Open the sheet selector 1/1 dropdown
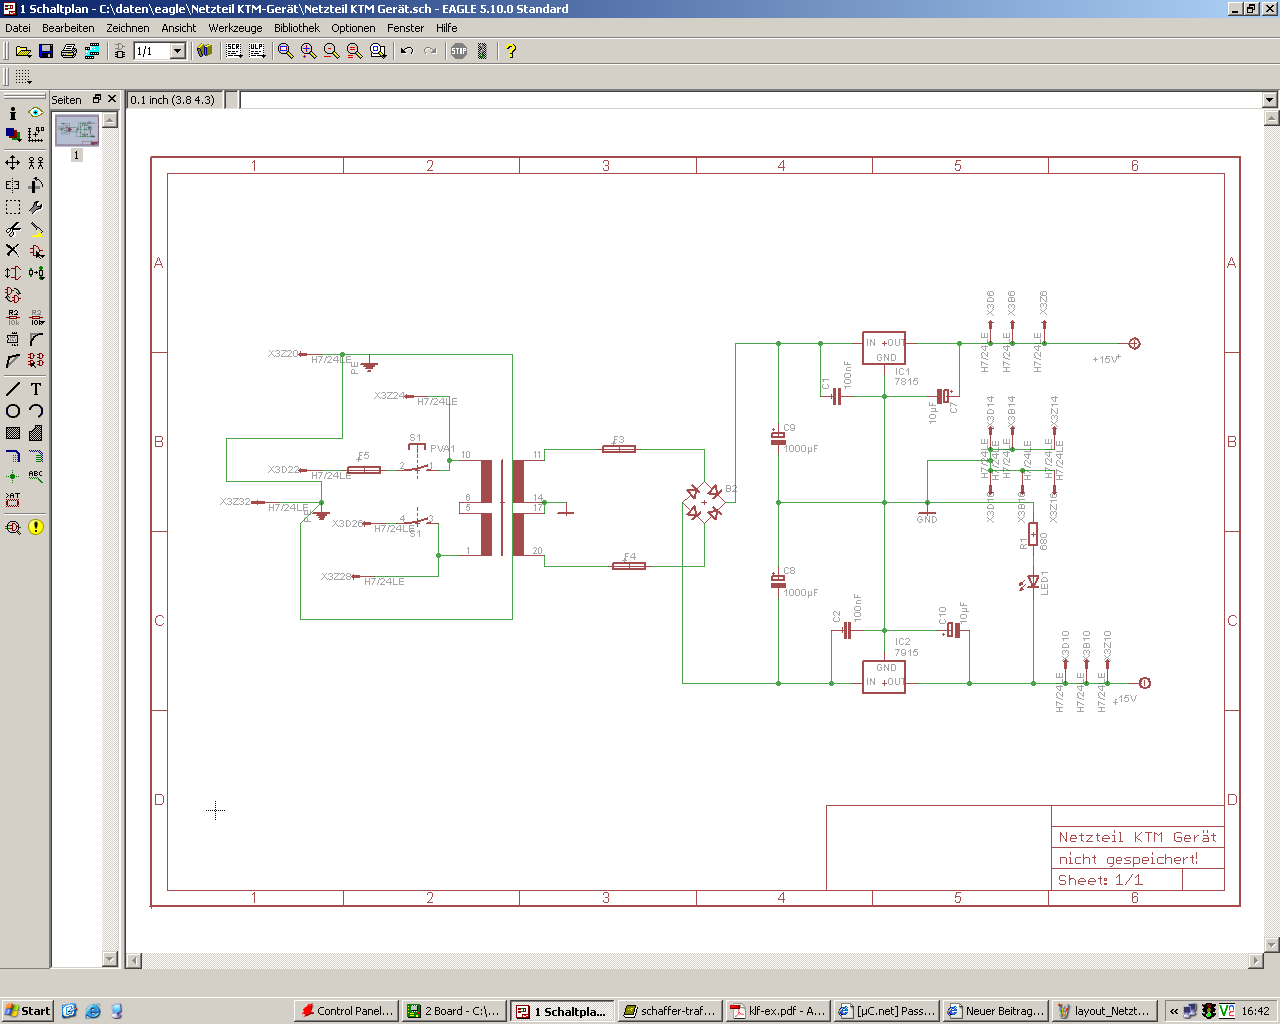Screen dimensions: 1280x1024 (x=178, y=51)
